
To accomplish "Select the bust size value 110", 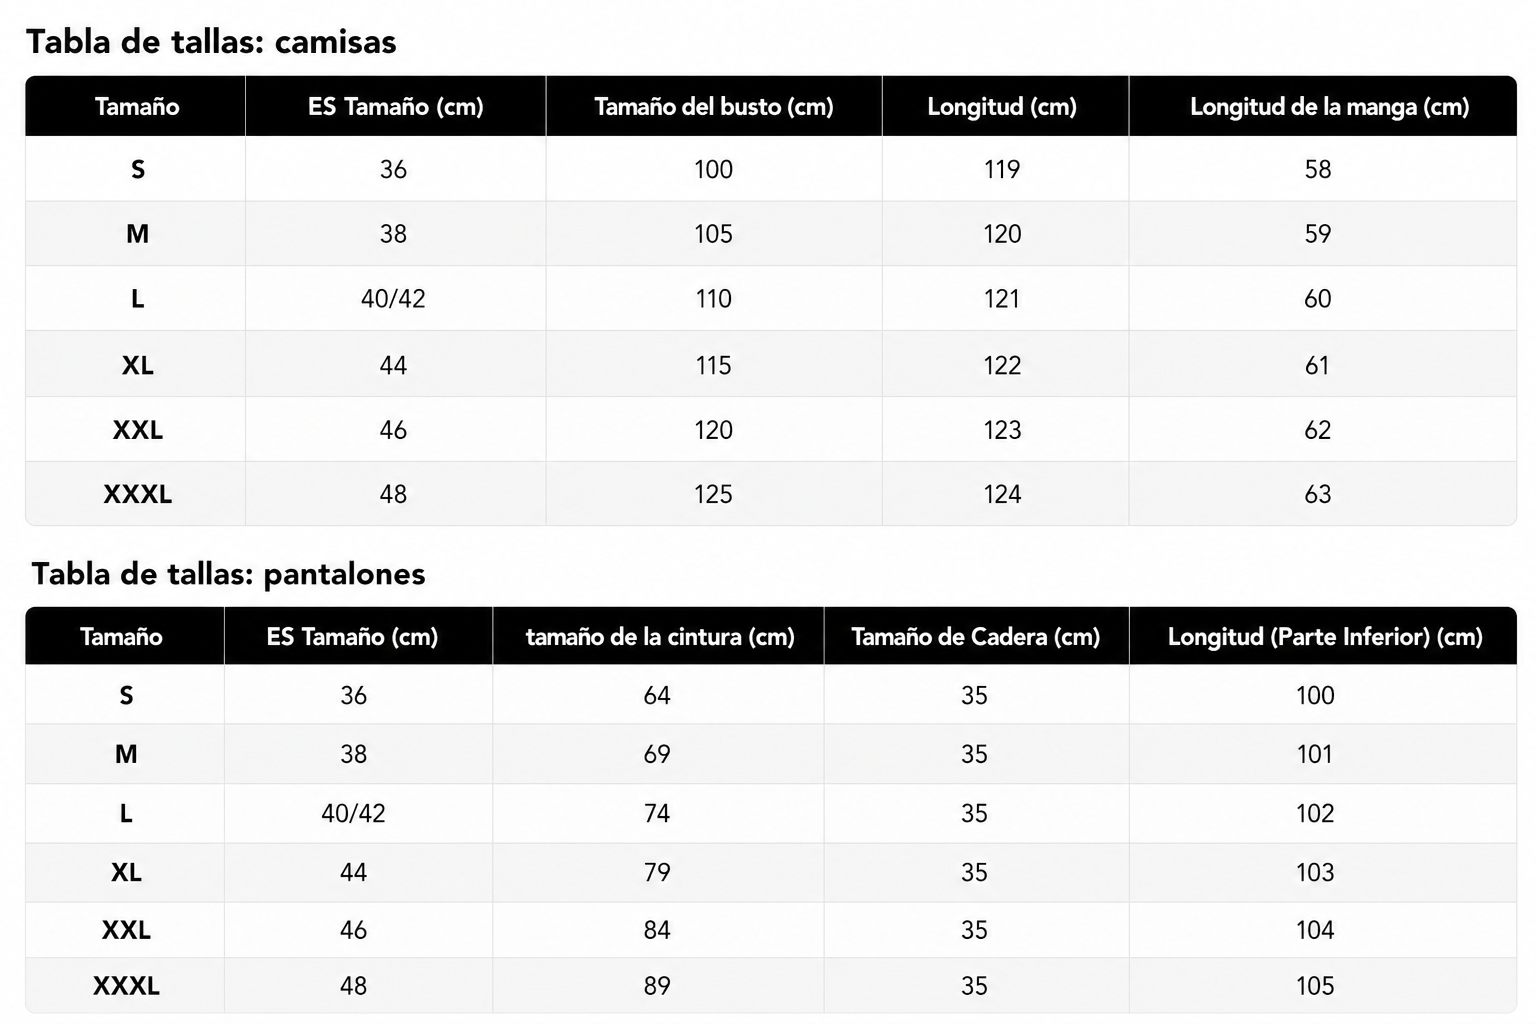I will (714, 299).
